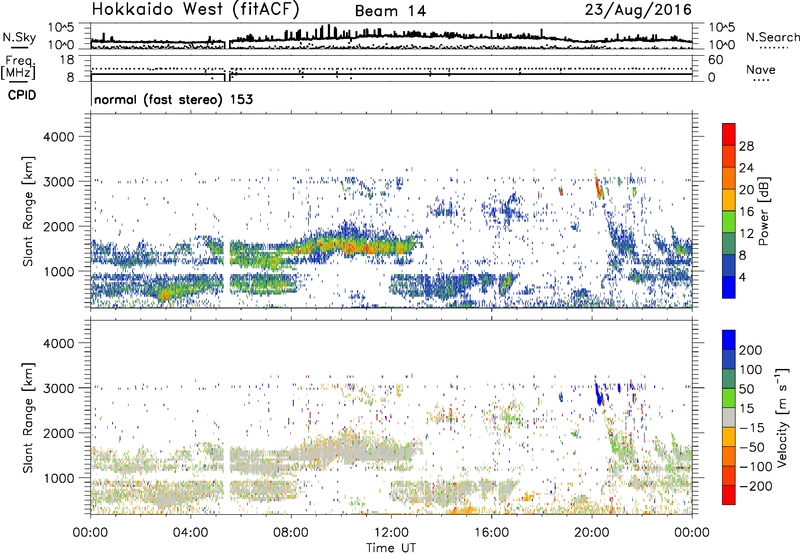The image size is (800, 554).
Task: Click the '4000' tick on the power panel
Action: [59, 137]
